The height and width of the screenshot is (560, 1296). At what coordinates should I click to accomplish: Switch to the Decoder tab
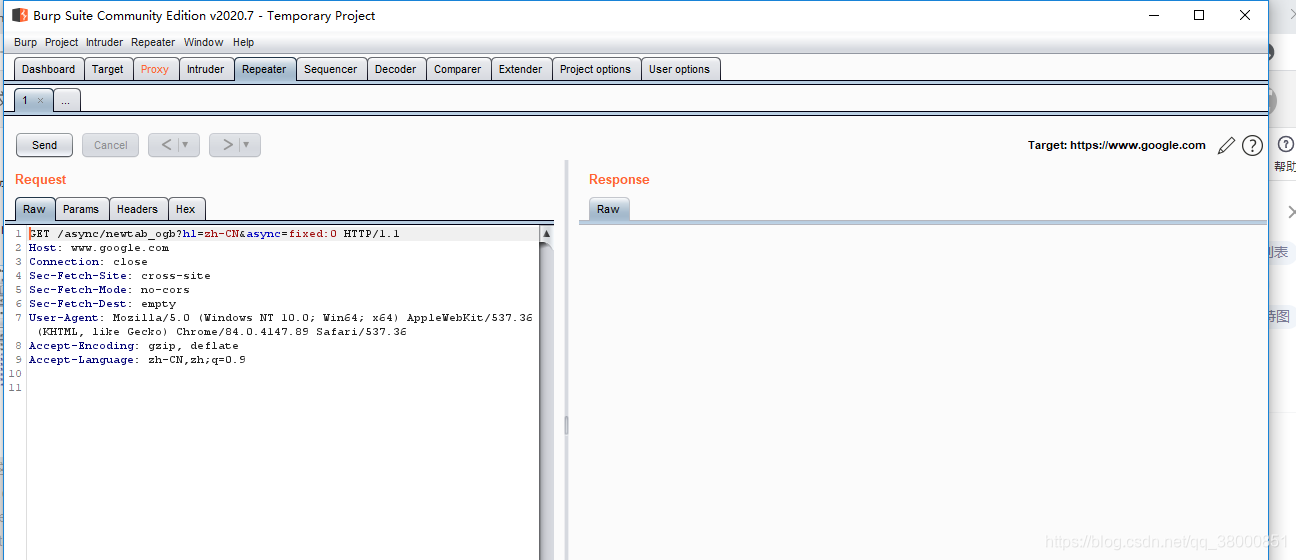pos(396,69)
